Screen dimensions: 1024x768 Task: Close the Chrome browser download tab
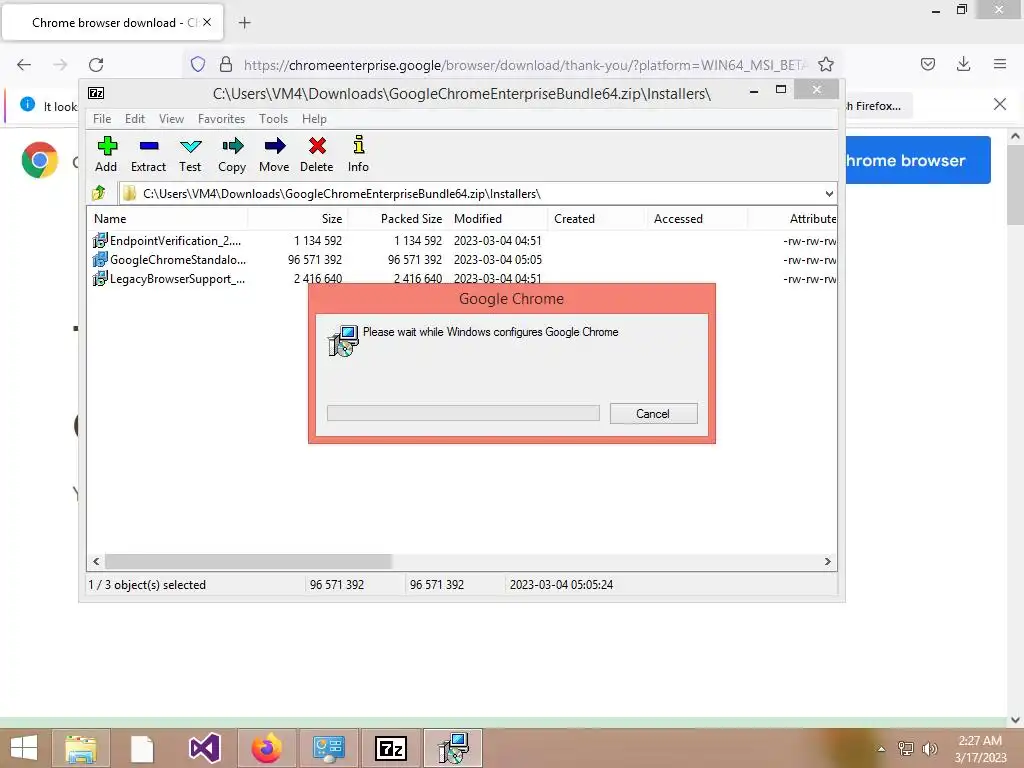coord(207,22)
